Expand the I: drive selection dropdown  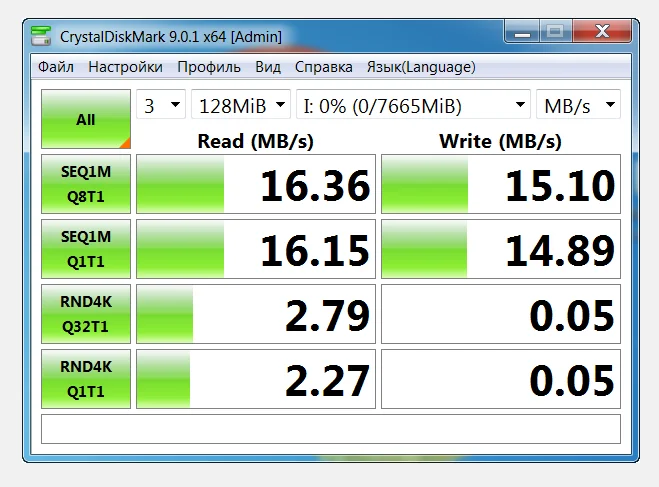point(414,104)
